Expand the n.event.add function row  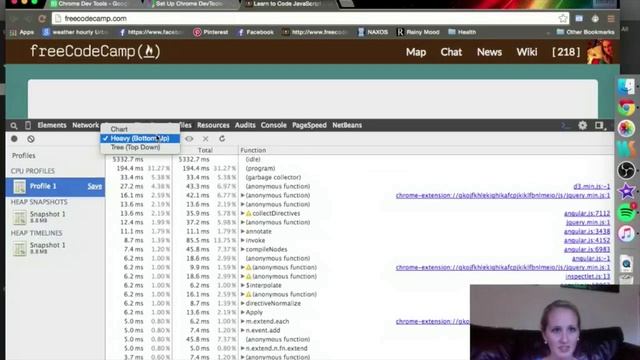(x=242, y=330)
